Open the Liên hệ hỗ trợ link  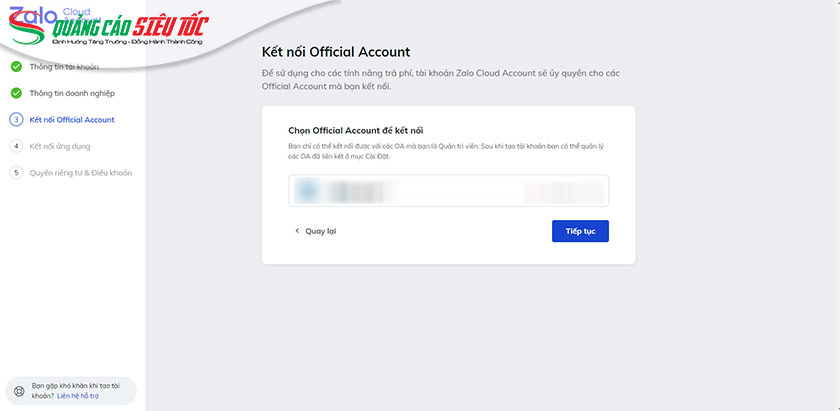point(78,396)
